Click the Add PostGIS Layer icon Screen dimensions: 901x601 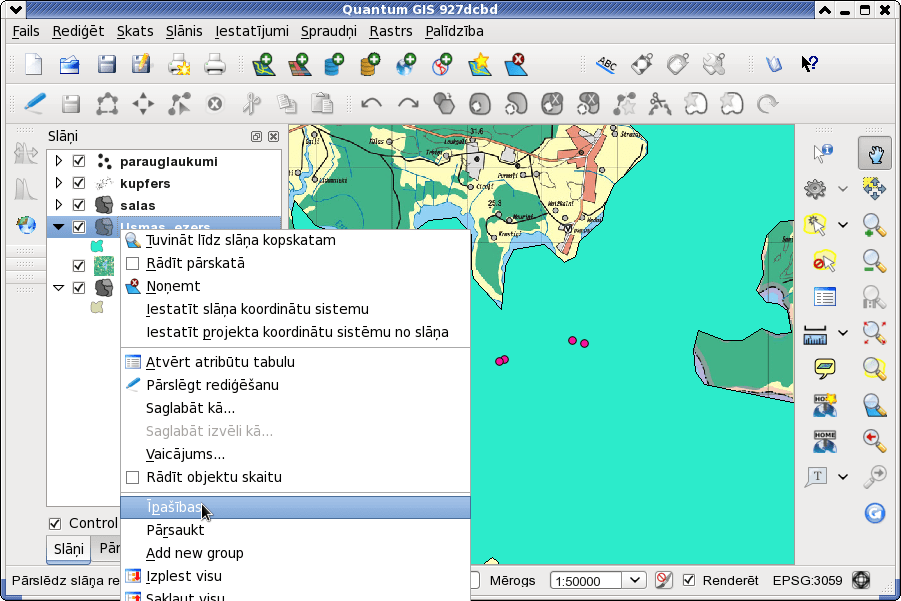(334, 64)
